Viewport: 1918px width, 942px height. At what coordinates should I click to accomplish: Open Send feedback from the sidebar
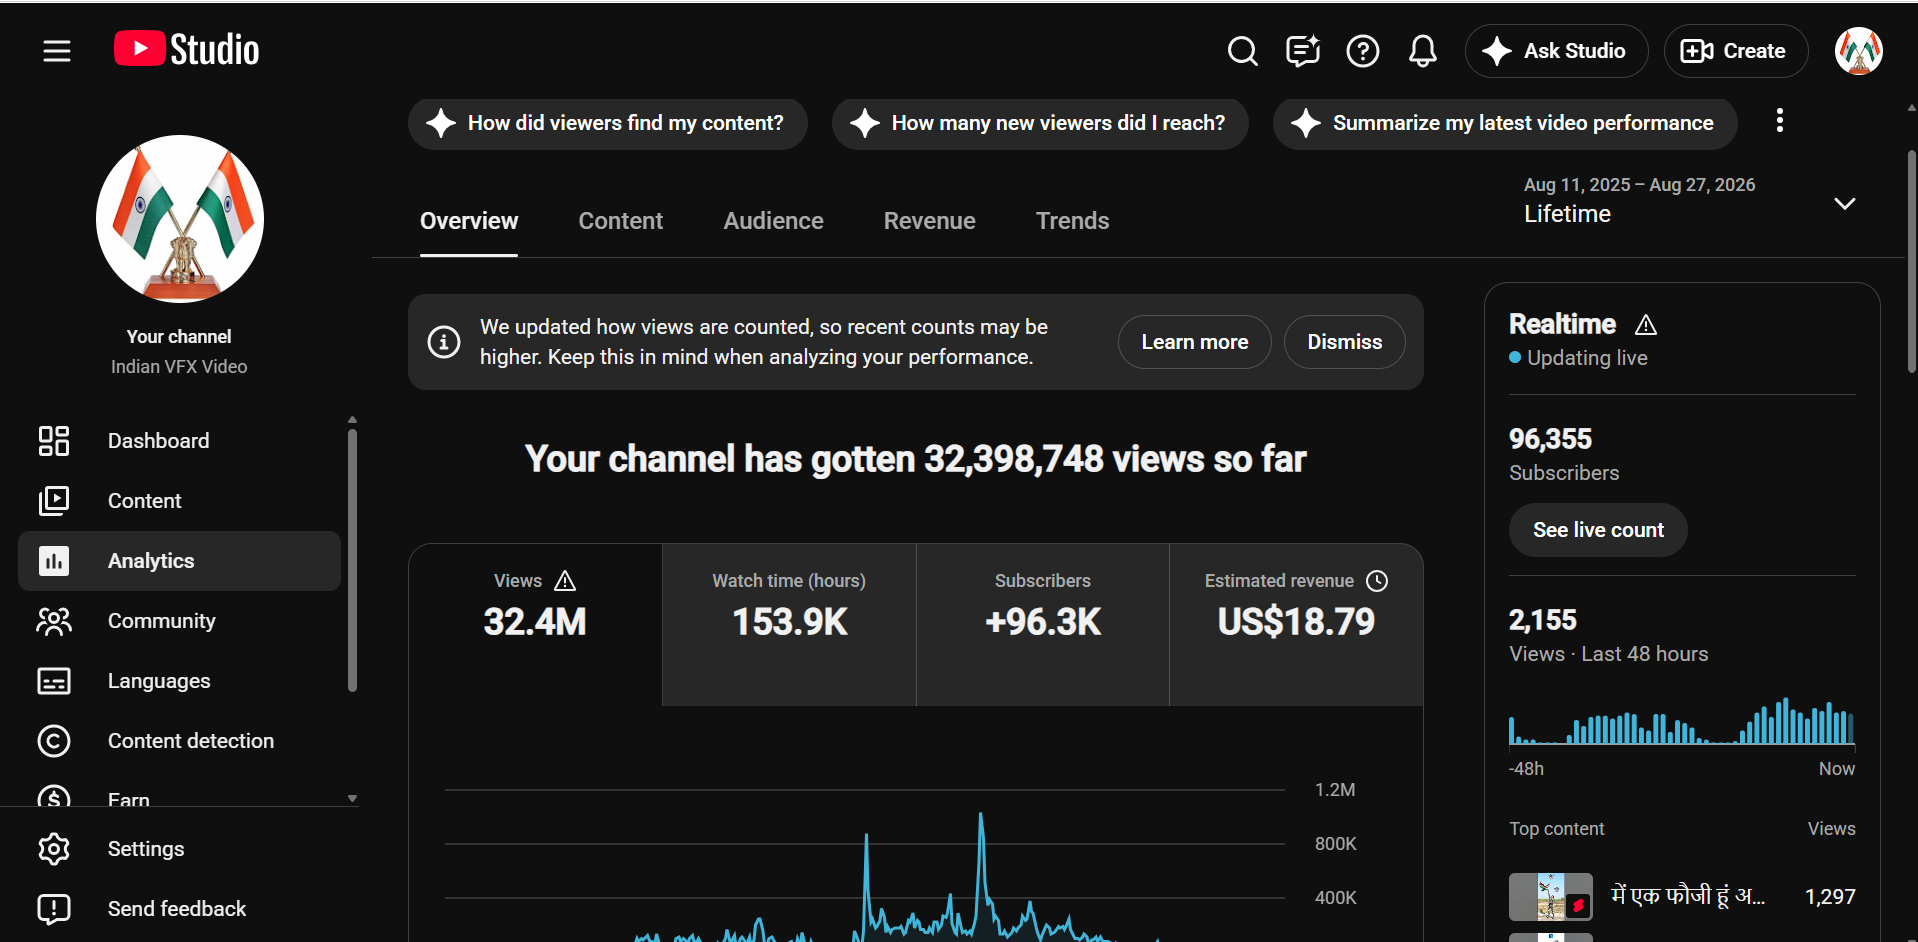(180, 909)
